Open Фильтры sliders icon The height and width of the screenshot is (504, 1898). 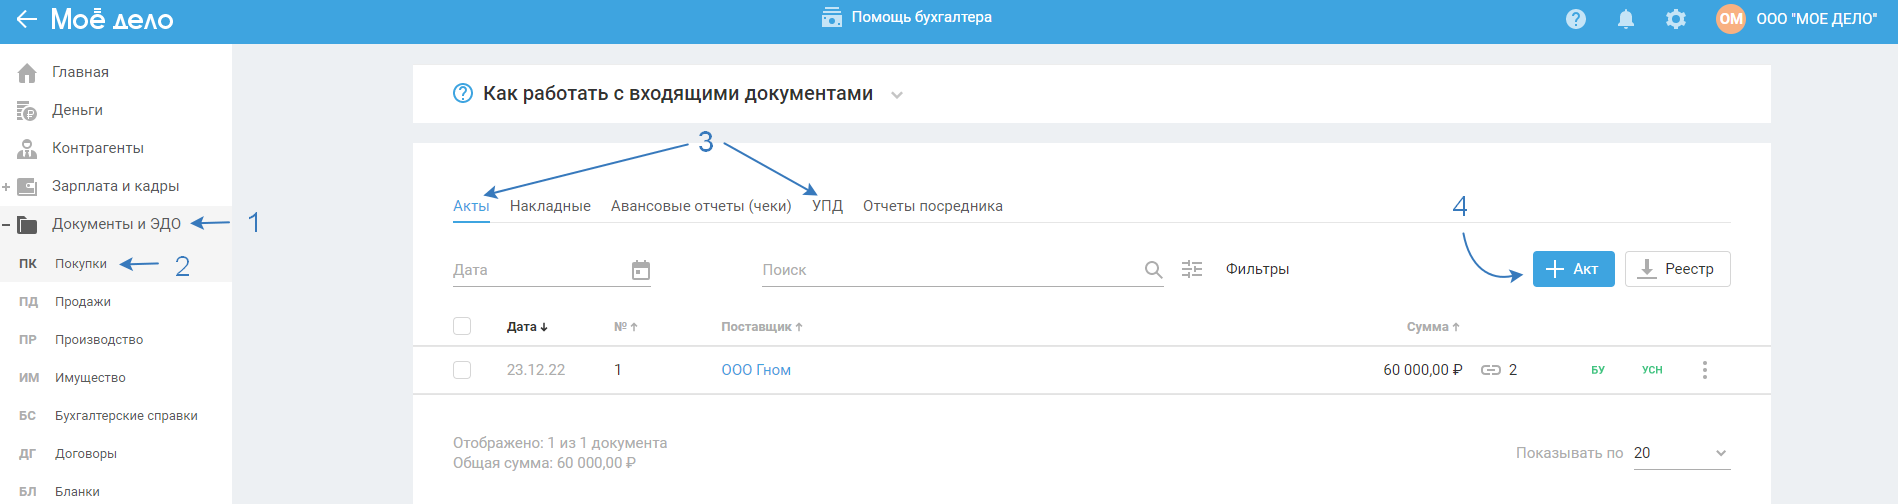click(1192, 269)
